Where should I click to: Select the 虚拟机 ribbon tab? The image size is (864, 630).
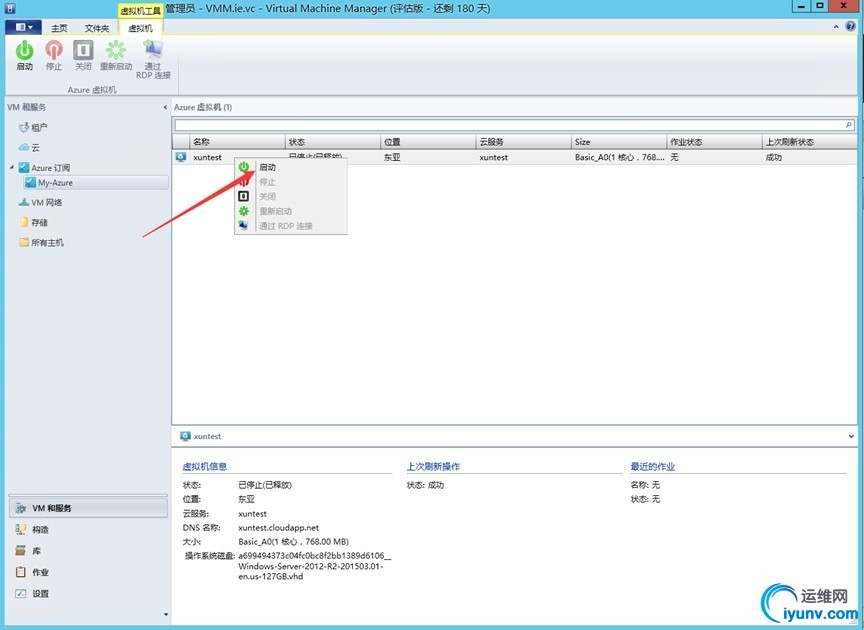click(141, 28)
